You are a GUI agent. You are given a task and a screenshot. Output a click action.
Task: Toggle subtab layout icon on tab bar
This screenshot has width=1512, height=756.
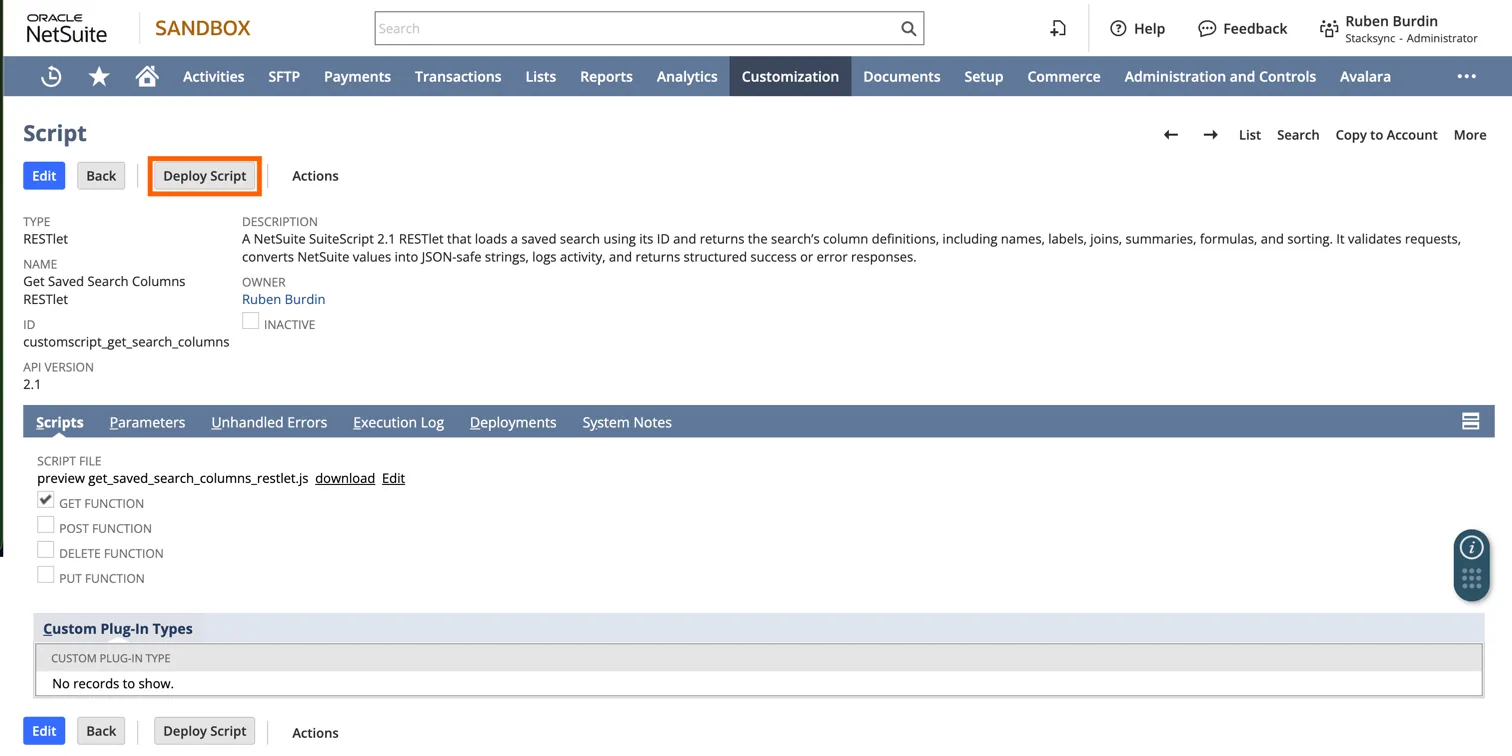click(1470, 422)
